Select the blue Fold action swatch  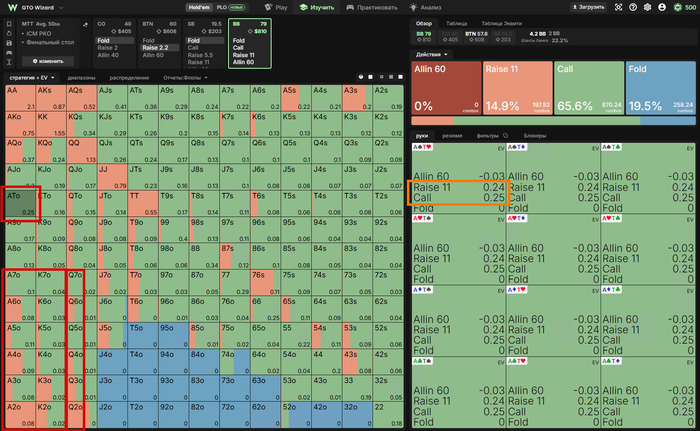(x=660, y=88)
